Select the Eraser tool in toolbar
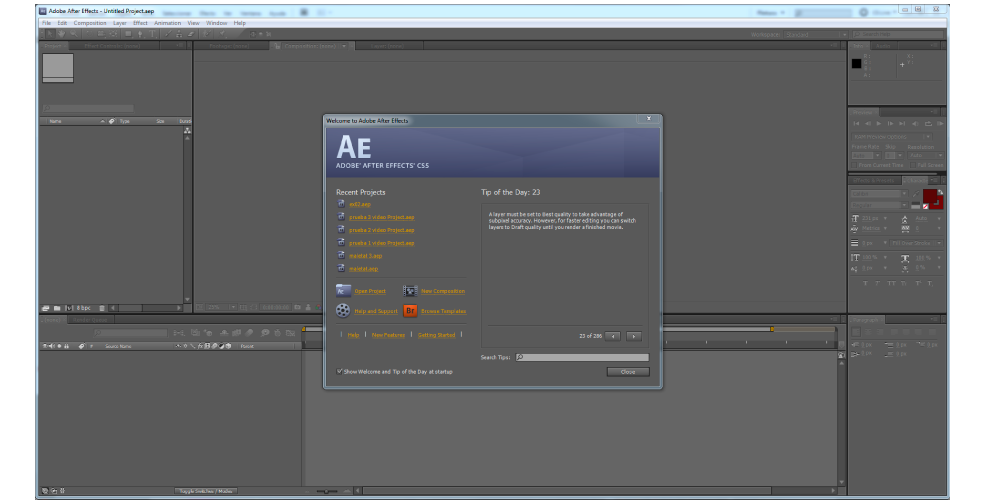1000x500 pixels. (191, 34)
